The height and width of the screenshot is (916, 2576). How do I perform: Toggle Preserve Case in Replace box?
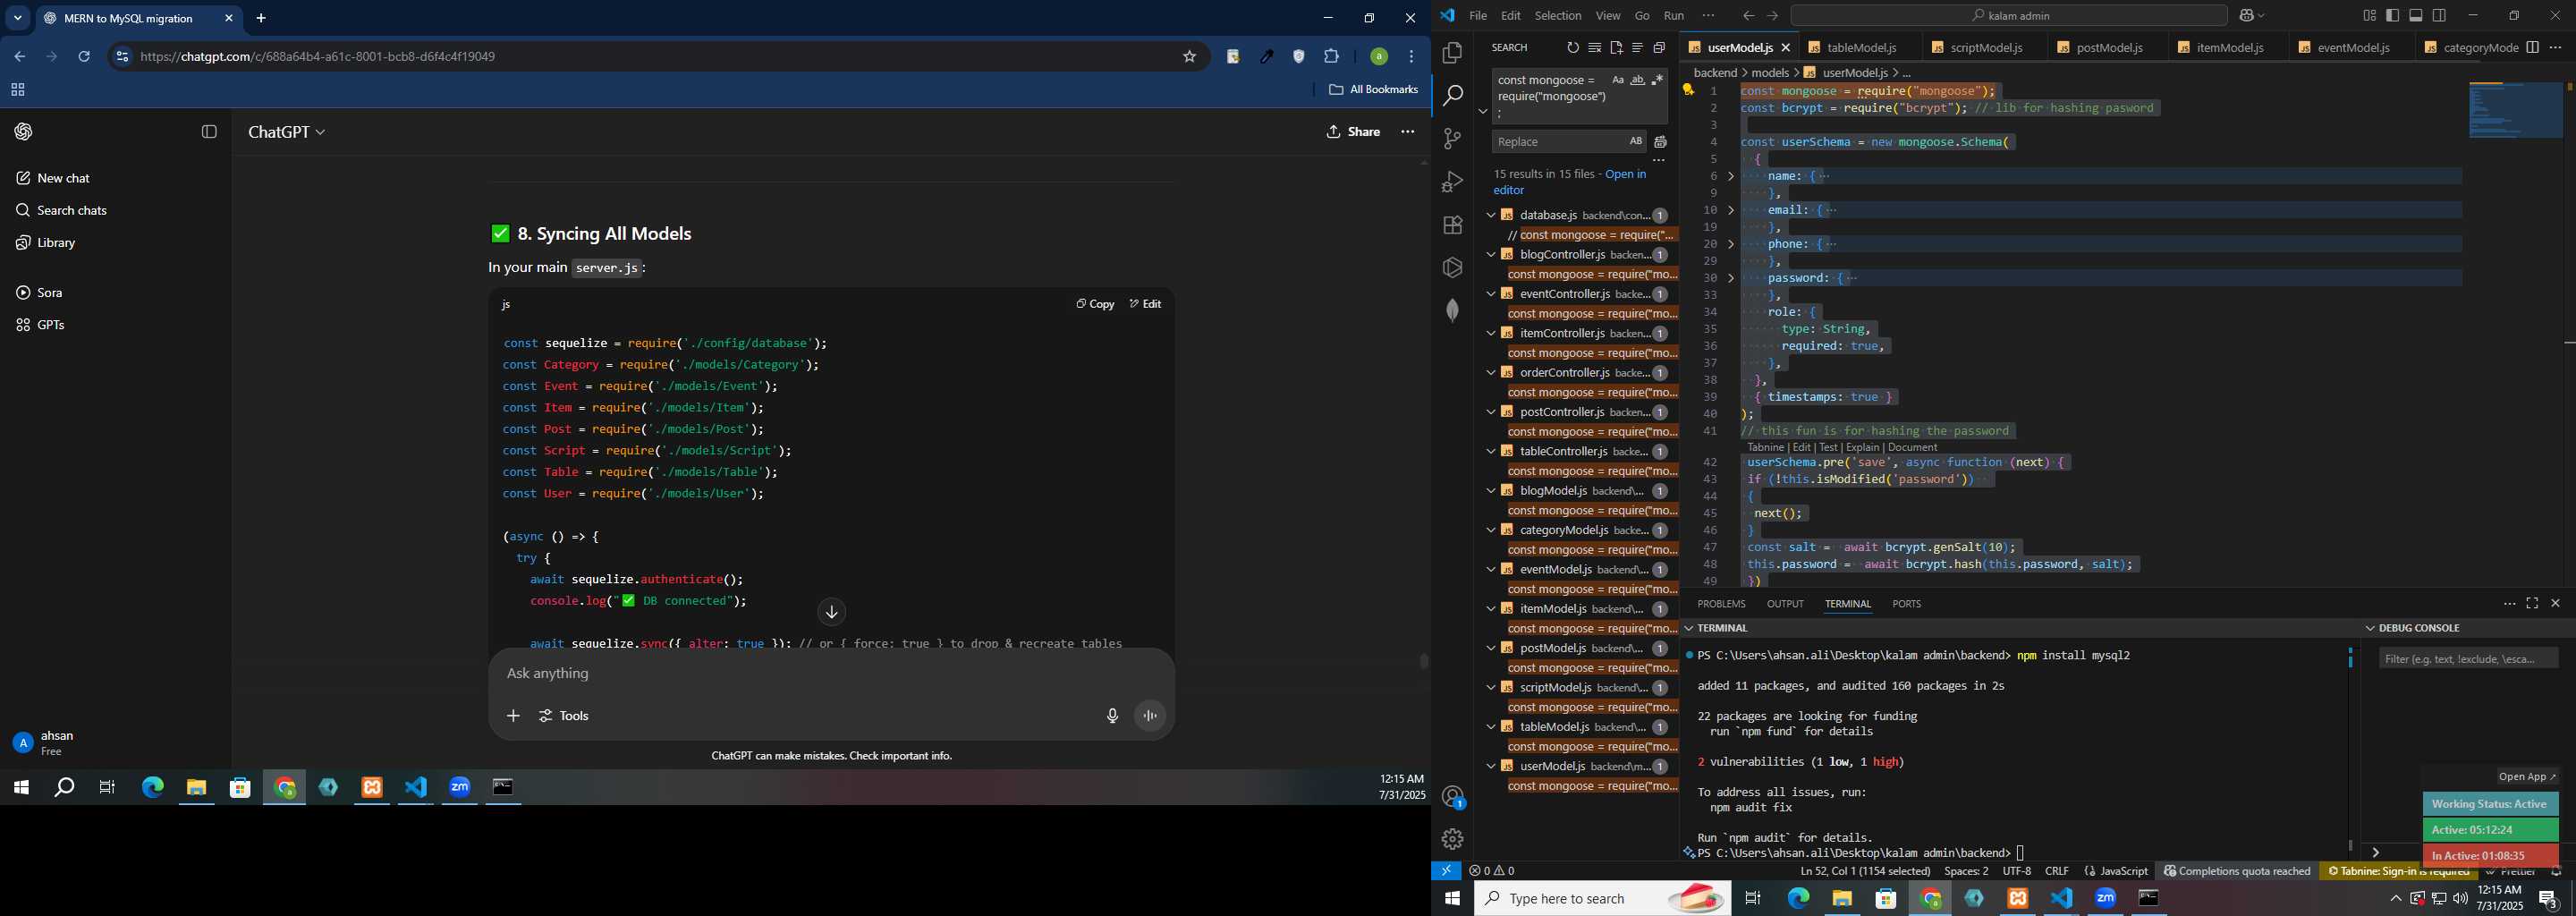pyautogui.click(x=1635, y=141)
